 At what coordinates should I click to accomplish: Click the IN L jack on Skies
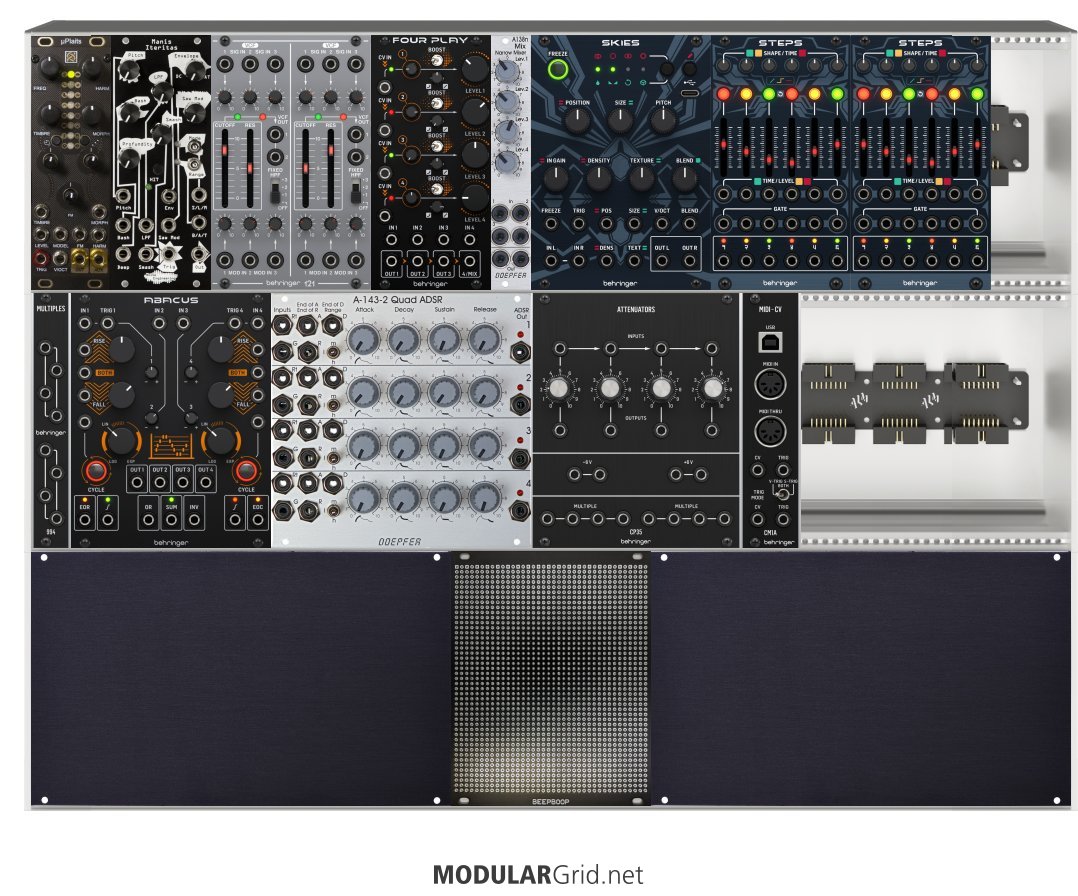point(551,261)
